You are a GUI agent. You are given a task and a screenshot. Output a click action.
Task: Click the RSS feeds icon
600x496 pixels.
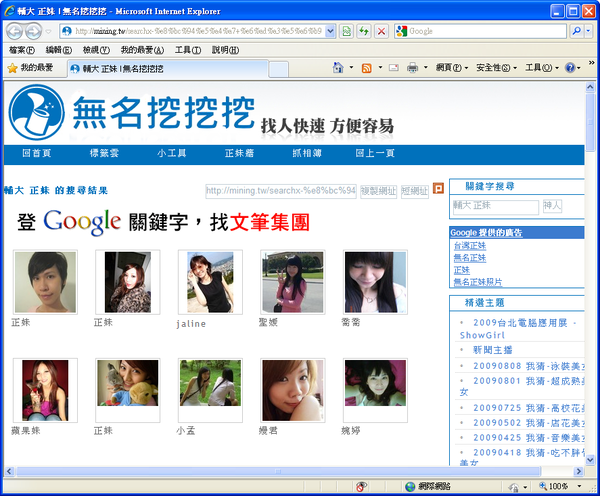[367, 68]
